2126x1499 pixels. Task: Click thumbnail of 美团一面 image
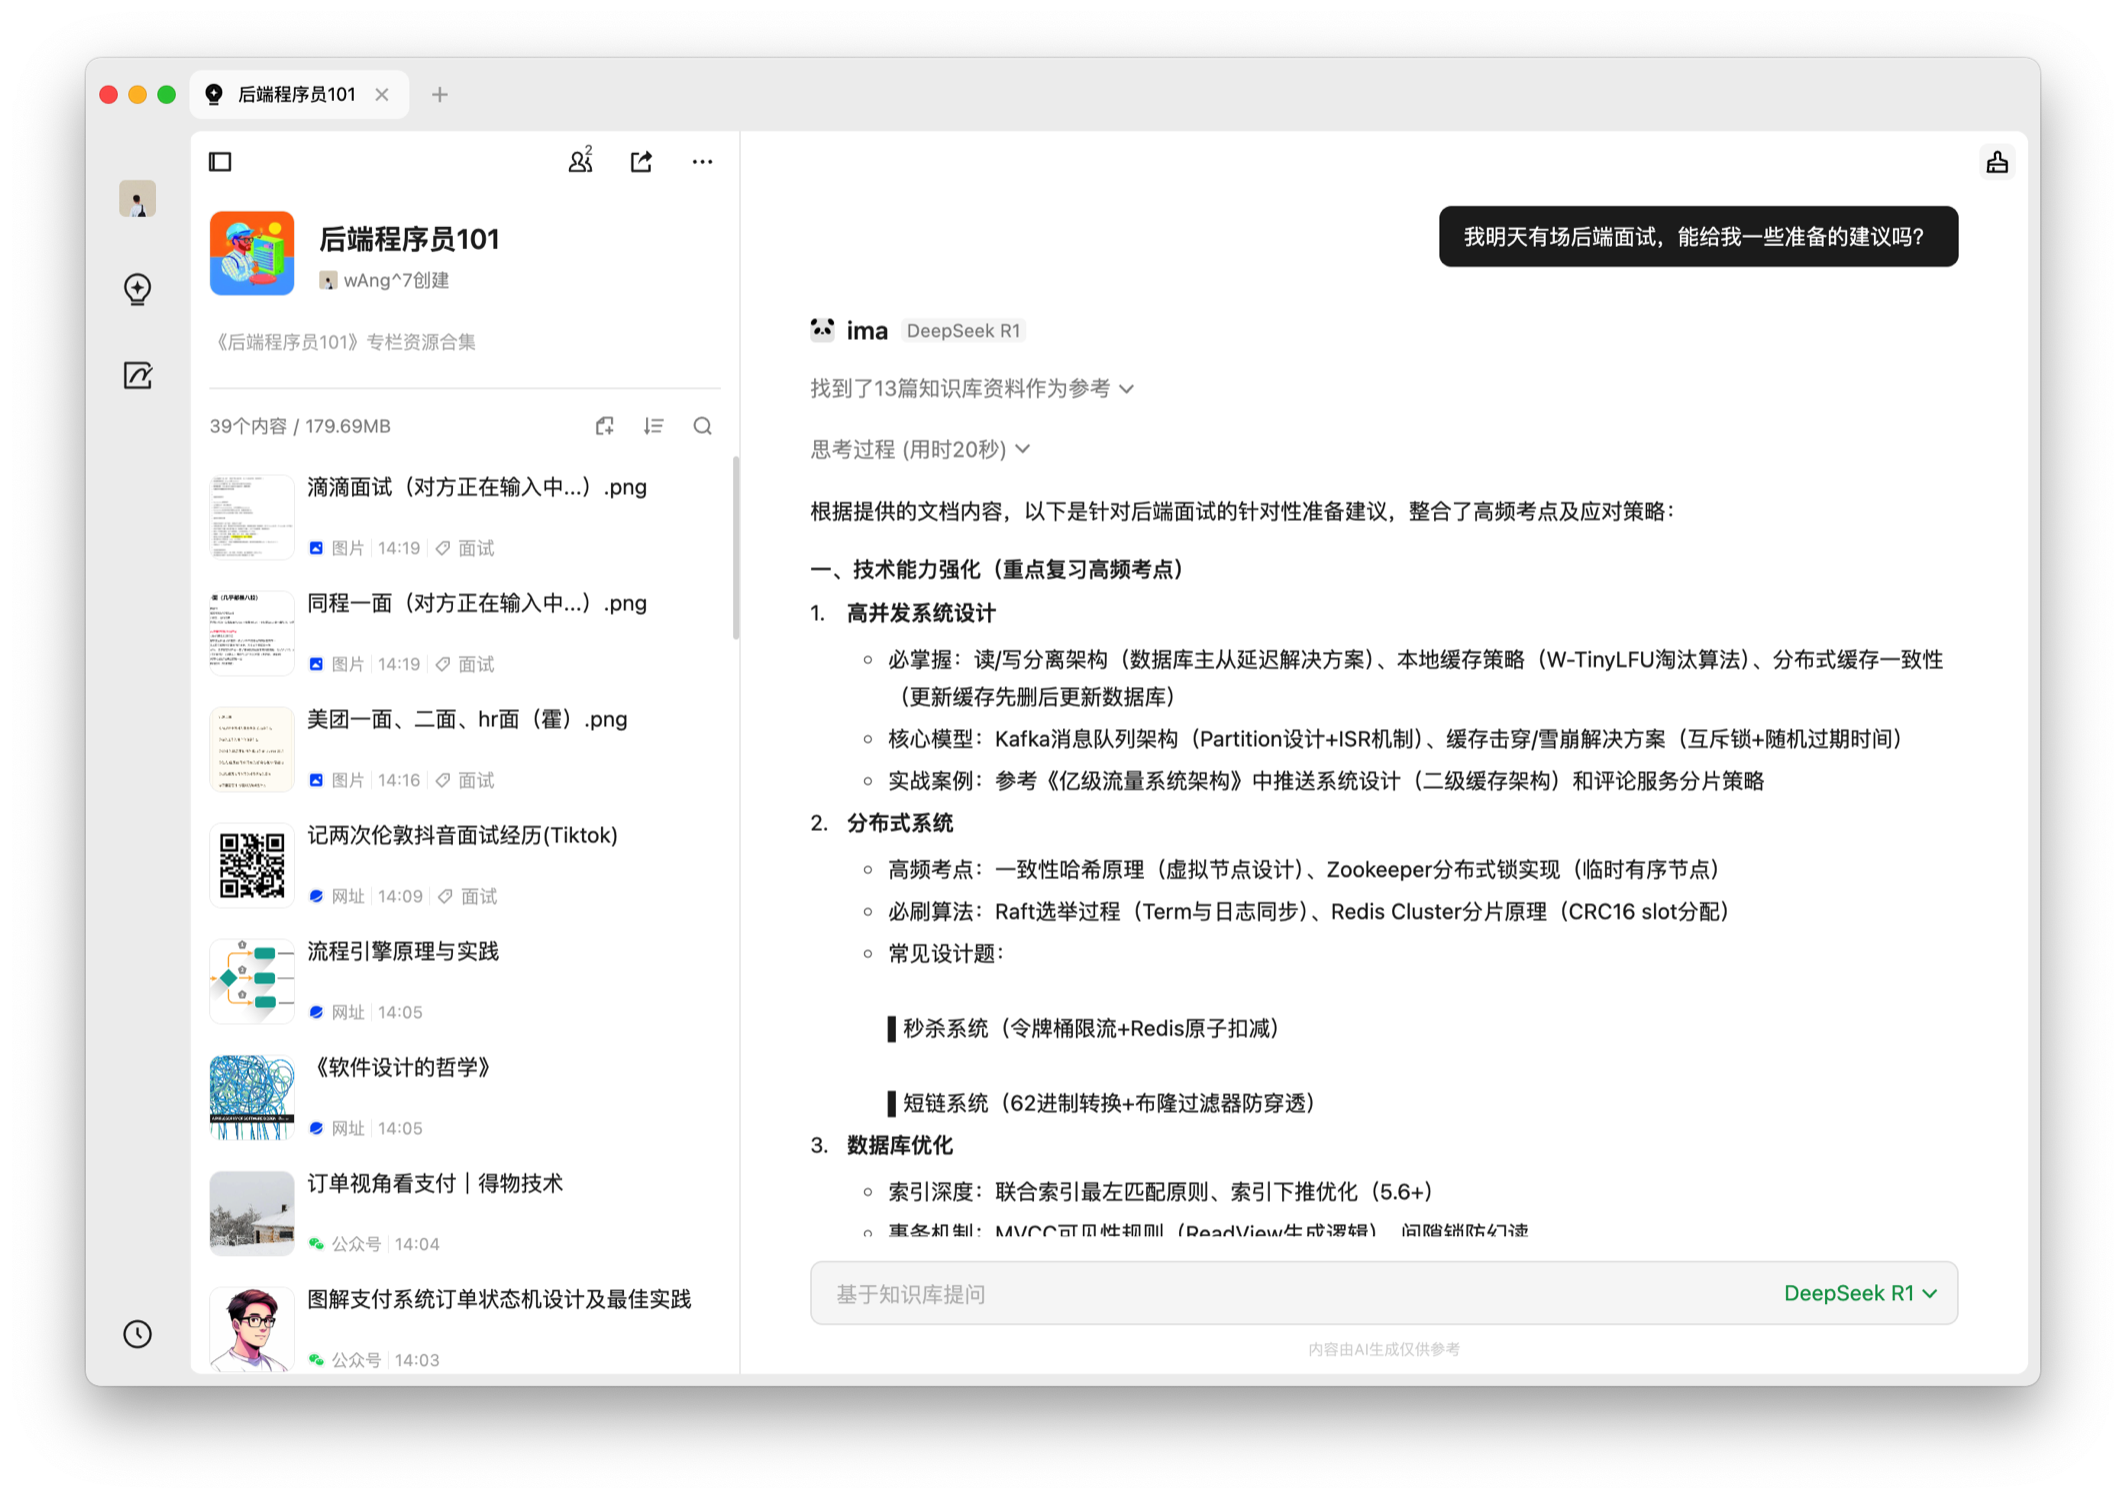tap(252, 749)
